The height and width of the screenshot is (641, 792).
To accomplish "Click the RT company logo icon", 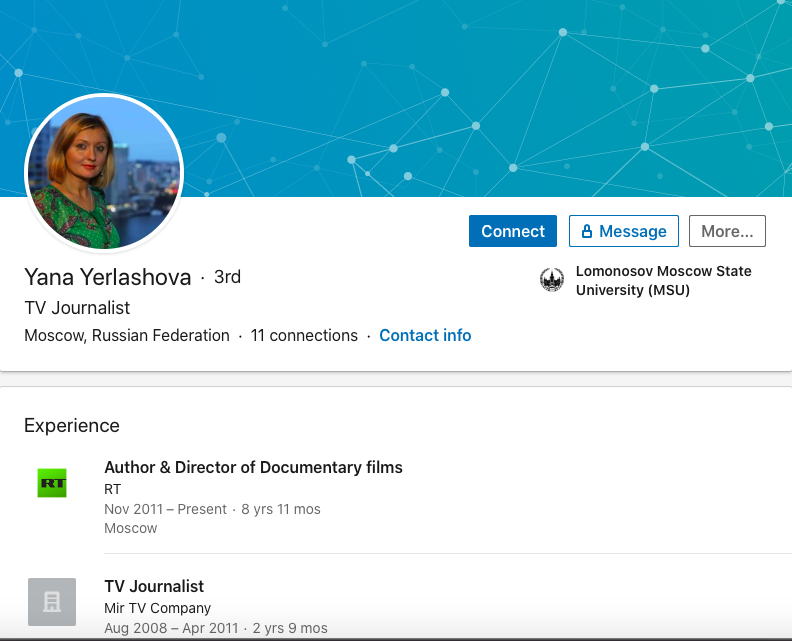I will point(51,483).
